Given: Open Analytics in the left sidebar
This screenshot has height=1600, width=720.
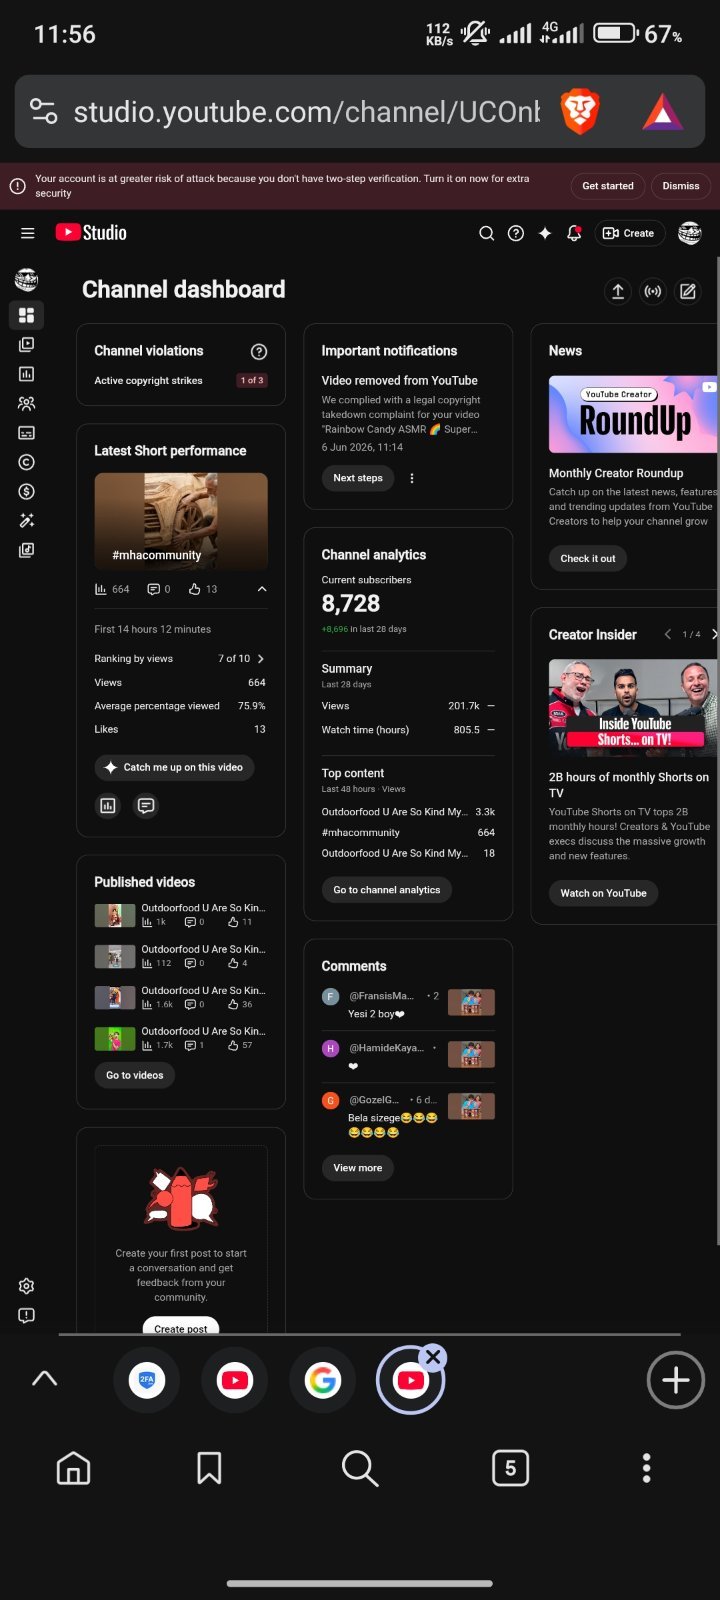Looking at the screenshot, I should [27, 374].
